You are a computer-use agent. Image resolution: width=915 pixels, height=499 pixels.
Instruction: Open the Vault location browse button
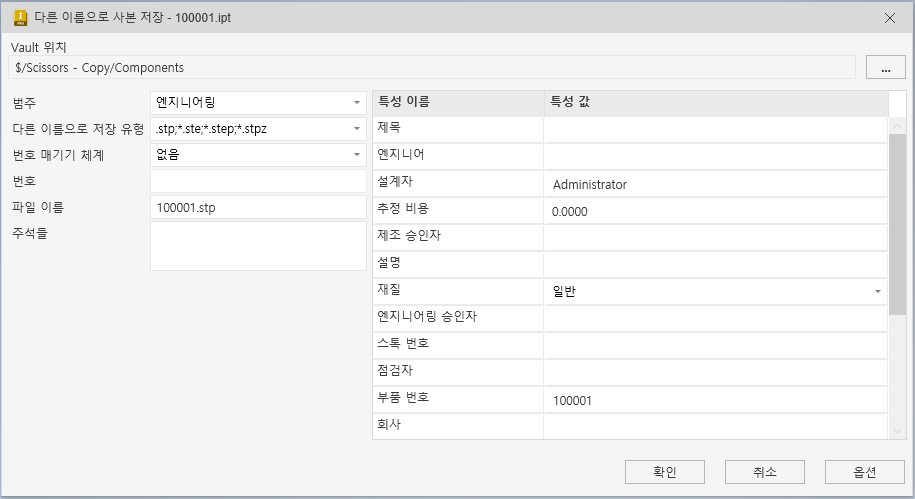tap(885, 67)
